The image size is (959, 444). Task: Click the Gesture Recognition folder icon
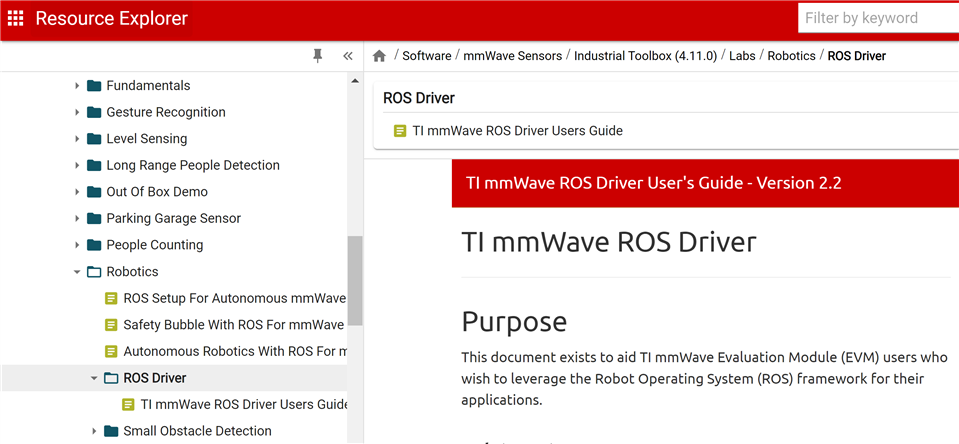click(x=94, y=112)
